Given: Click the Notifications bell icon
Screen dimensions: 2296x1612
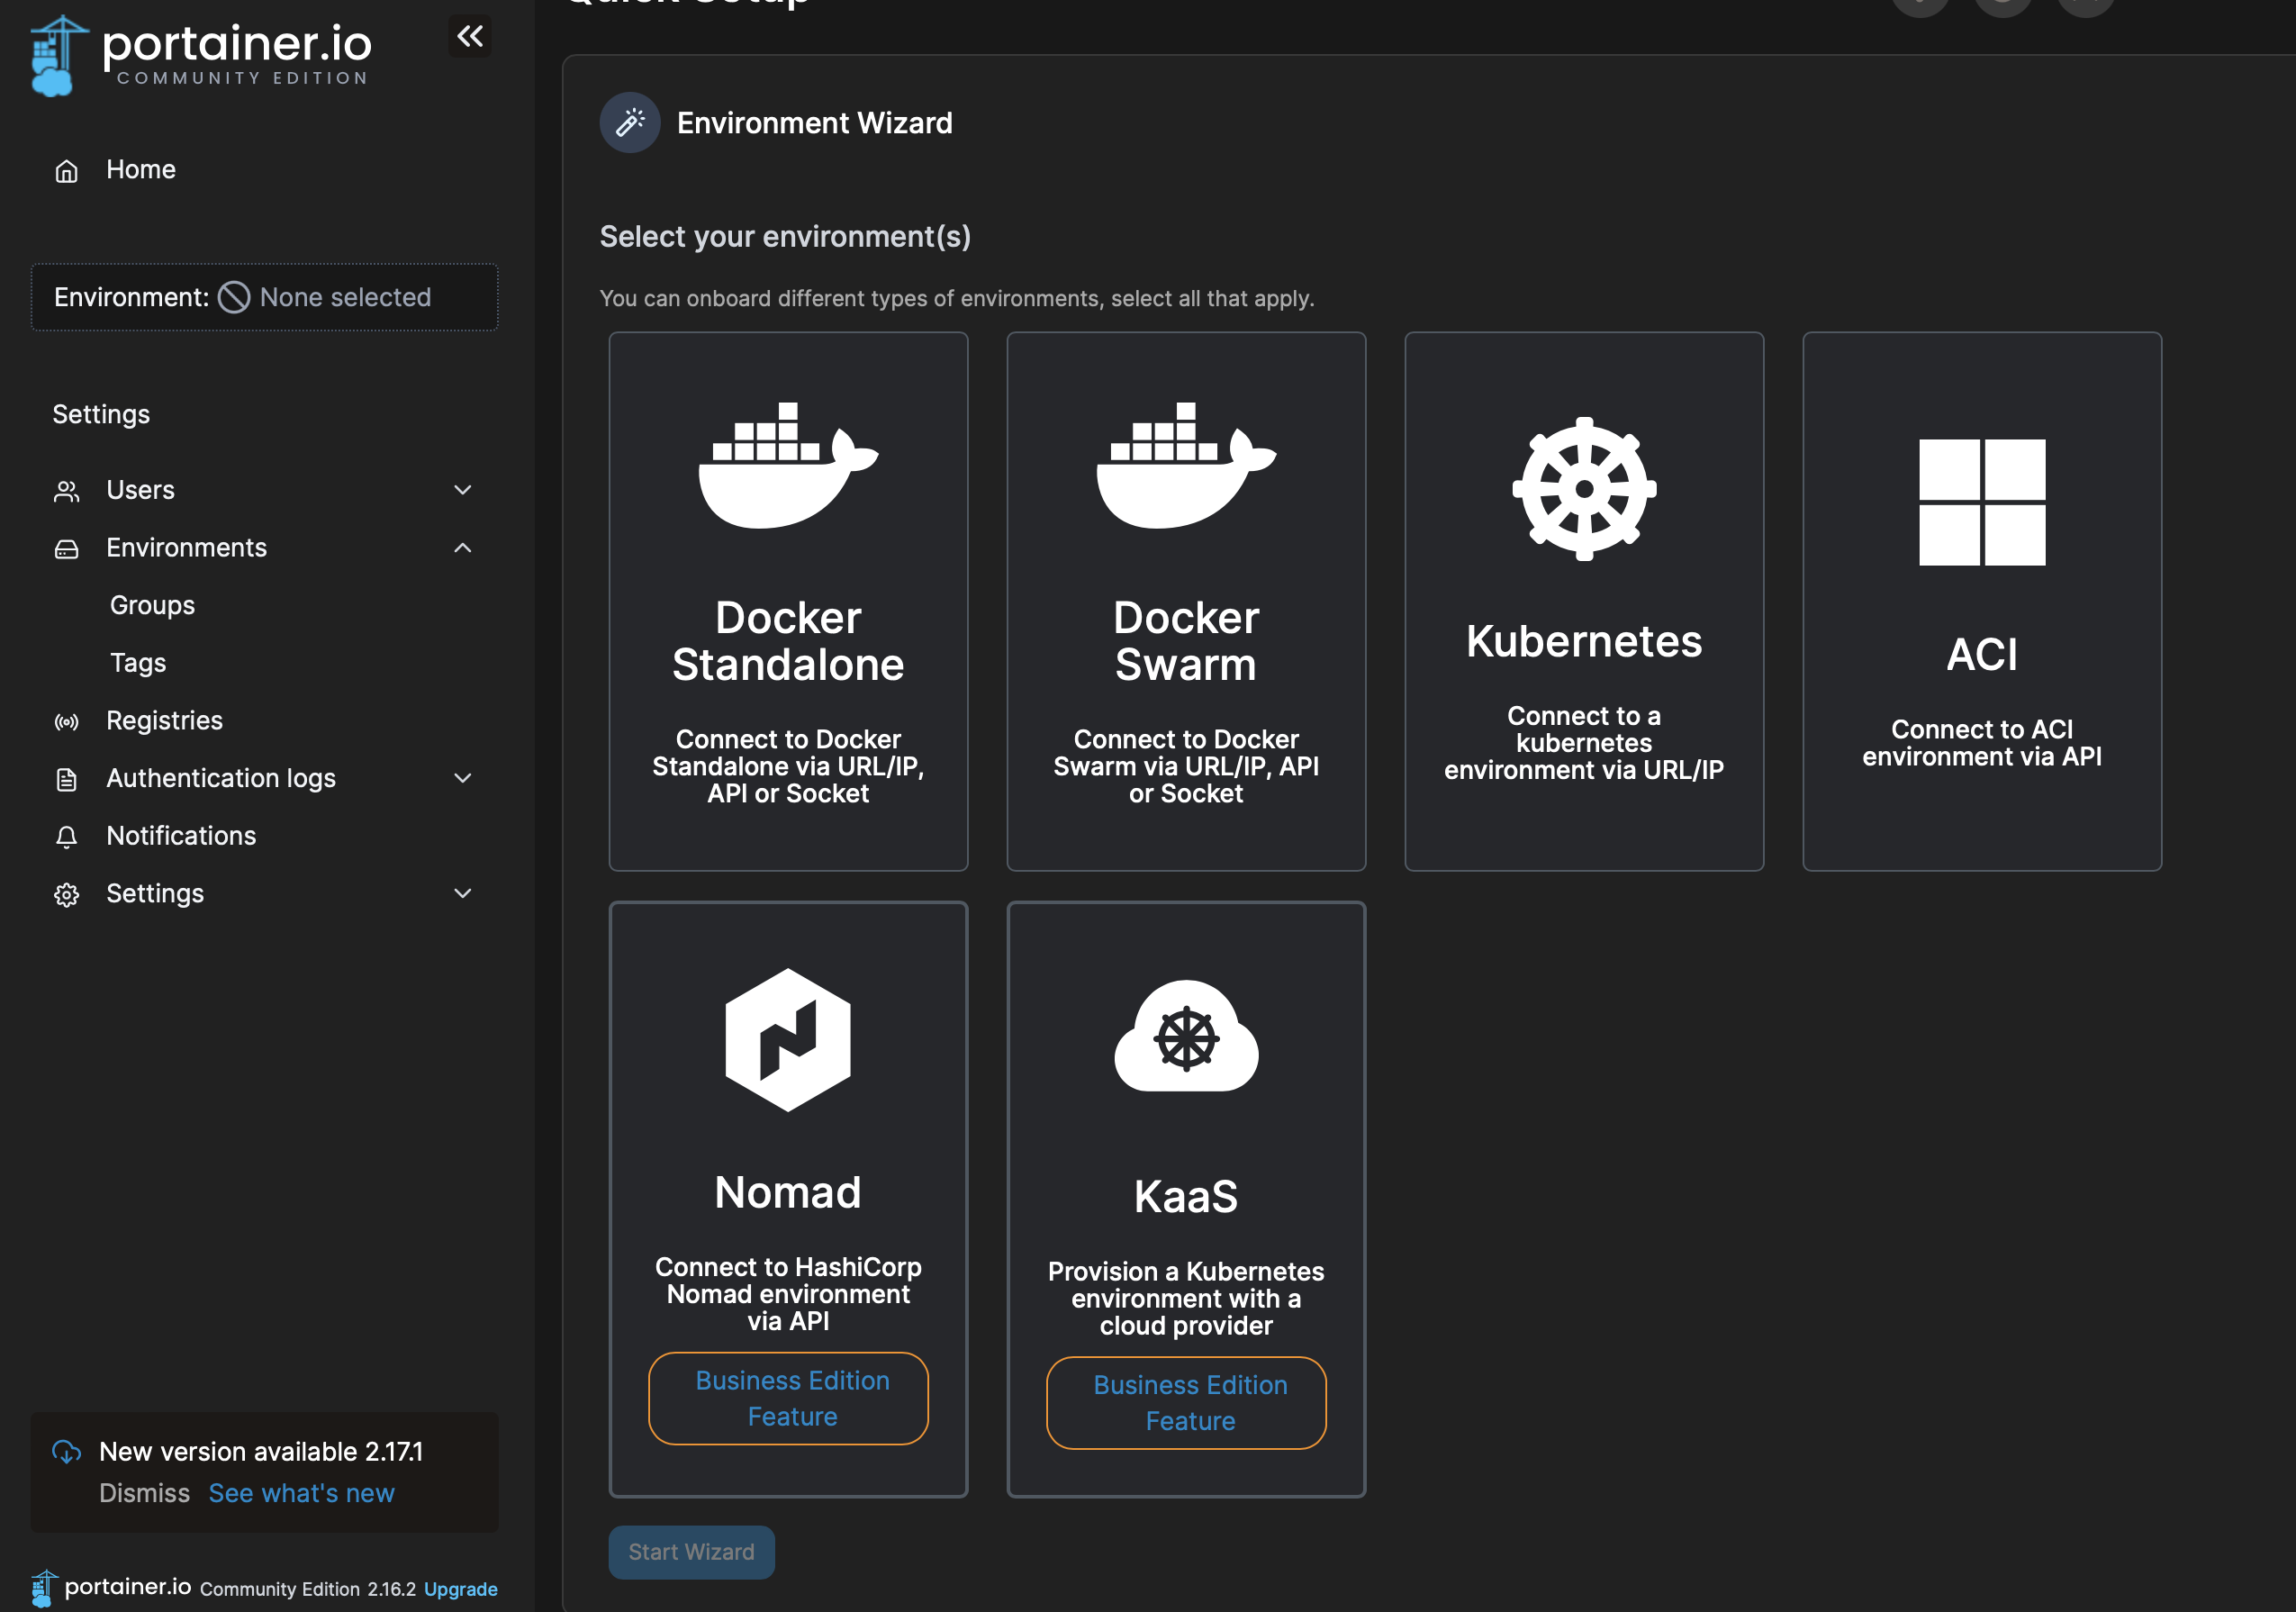Looking at the screenshot, I should tap(66, 837).
